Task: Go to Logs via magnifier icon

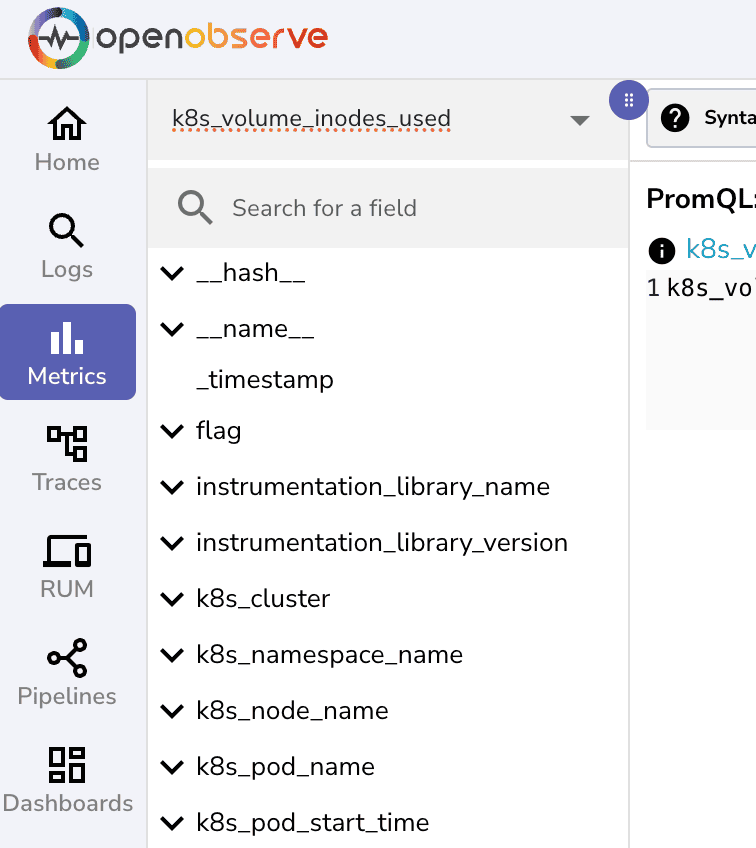Action: tap(67, 232)
